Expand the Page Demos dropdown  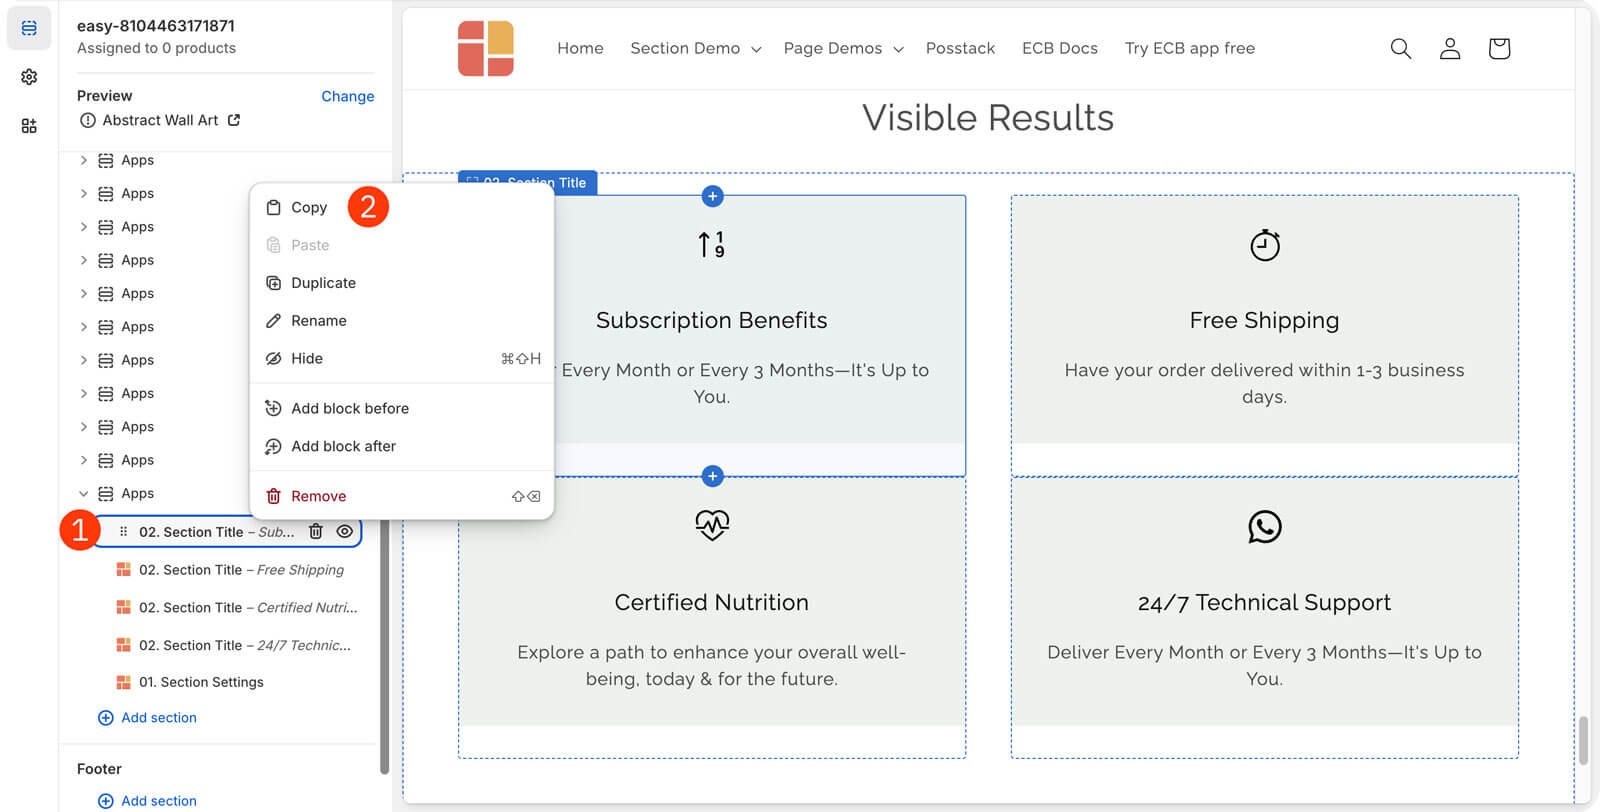click(843, 48)
